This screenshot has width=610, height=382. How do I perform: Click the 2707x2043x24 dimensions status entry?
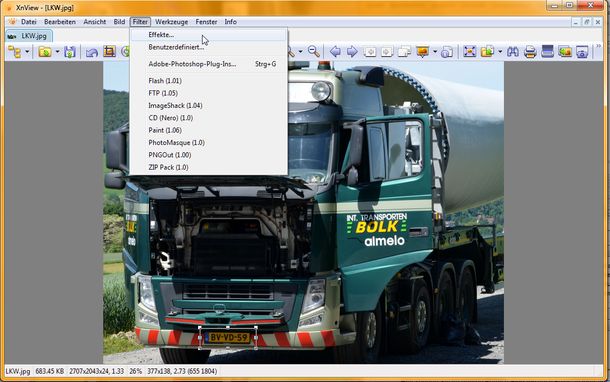point(96,371)
